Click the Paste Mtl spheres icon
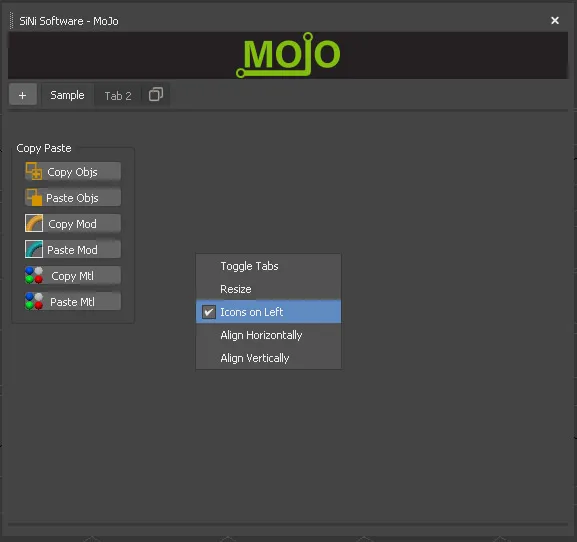The image size is (577, 542). click(34, 301)
